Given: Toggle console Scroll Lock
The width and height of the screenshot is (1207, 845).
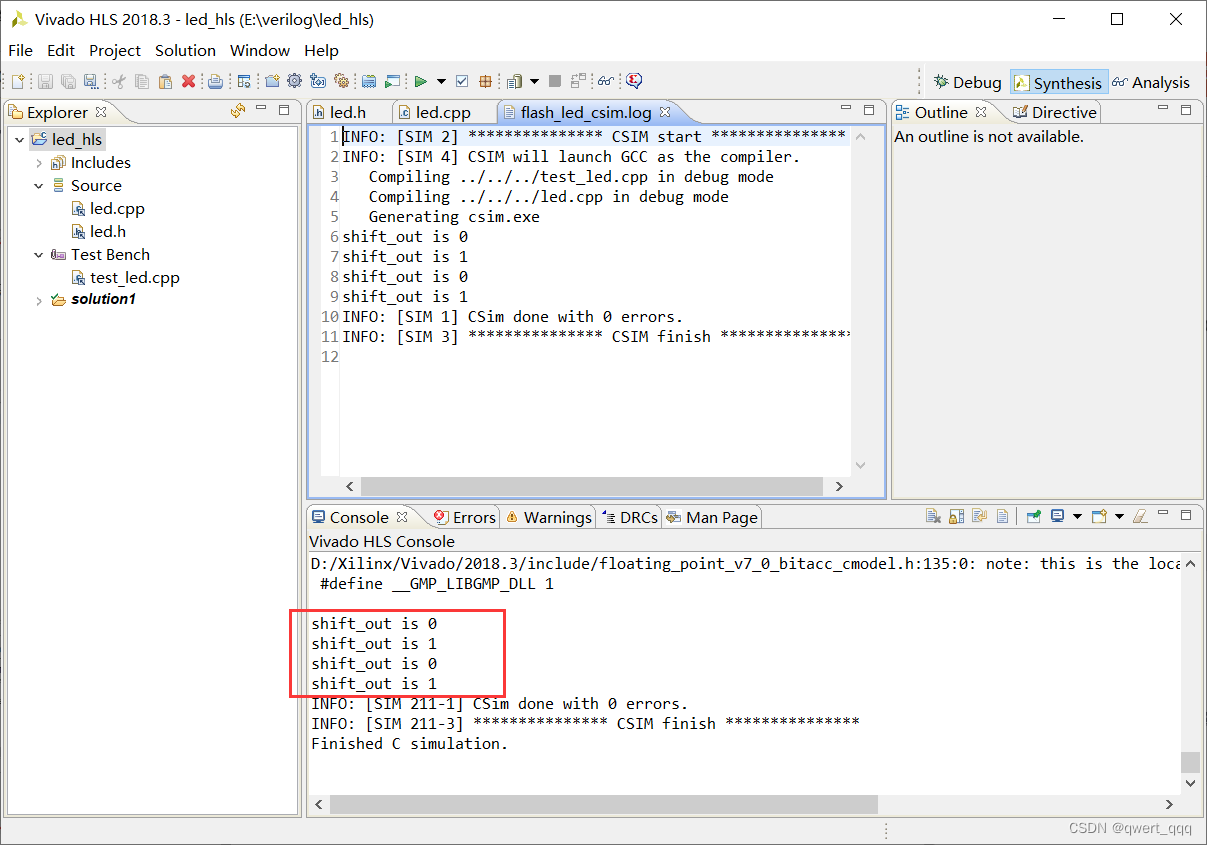Looking at the screenshot, I should point(956,516).
